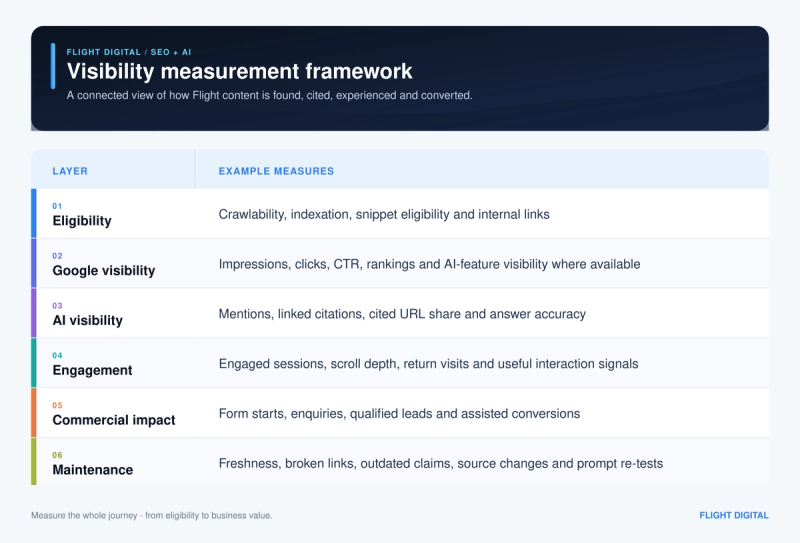The image size is (800, 543).
Task: Click the measures text starting 'Engaged sessions, scroll depth'
Action: pyautogui.click(x=428, y=364)
